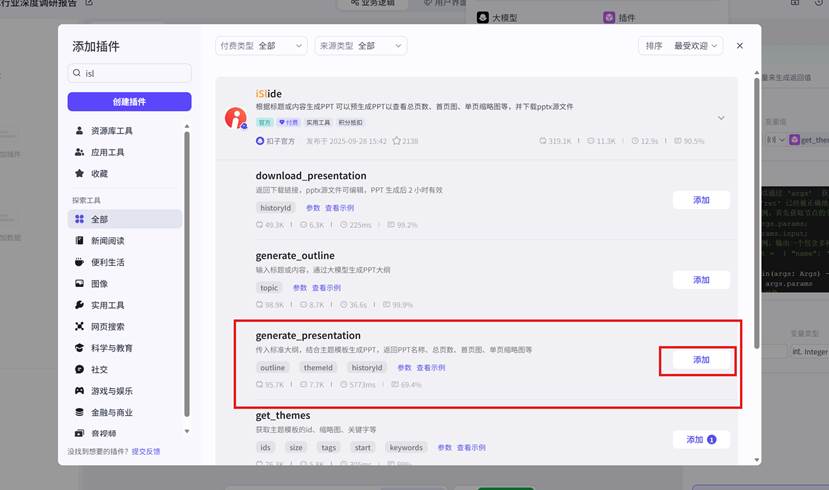Viewport: 829px width, 490px height.
Task: Click the generate_outline tool title
Action: [295, 256]
